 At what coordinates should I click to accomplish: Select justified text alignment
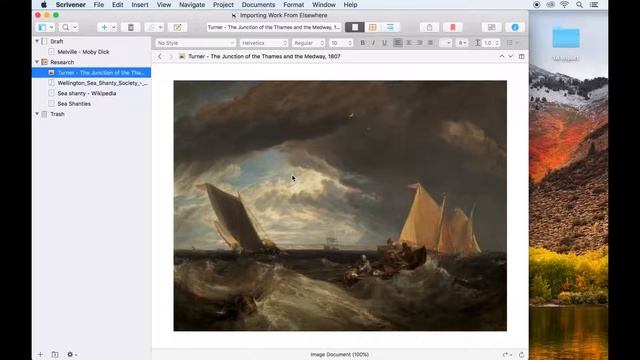pos(430,43)
